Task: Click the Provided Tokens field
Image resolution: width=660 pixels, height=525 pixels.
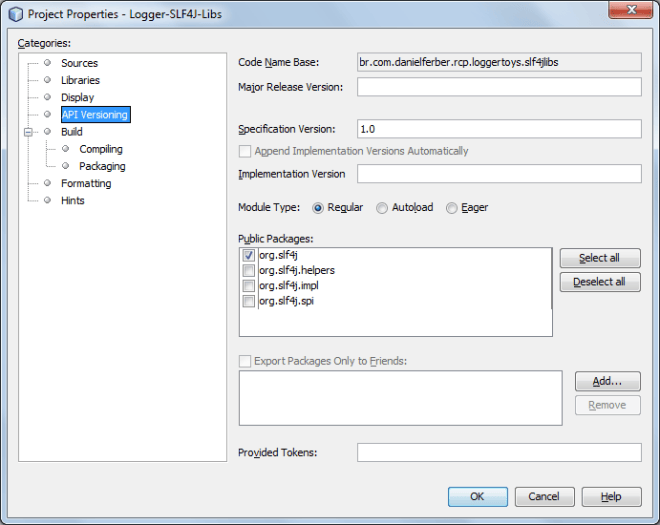Action: click(x=499, y=452)
